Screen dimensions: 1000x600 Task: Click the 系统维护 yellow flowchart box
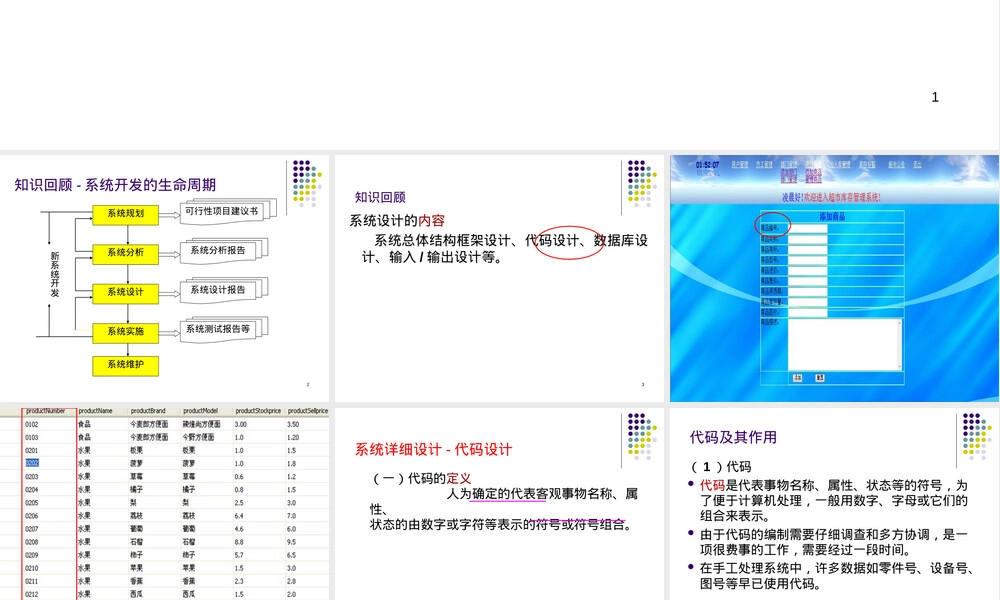[126, 365]
